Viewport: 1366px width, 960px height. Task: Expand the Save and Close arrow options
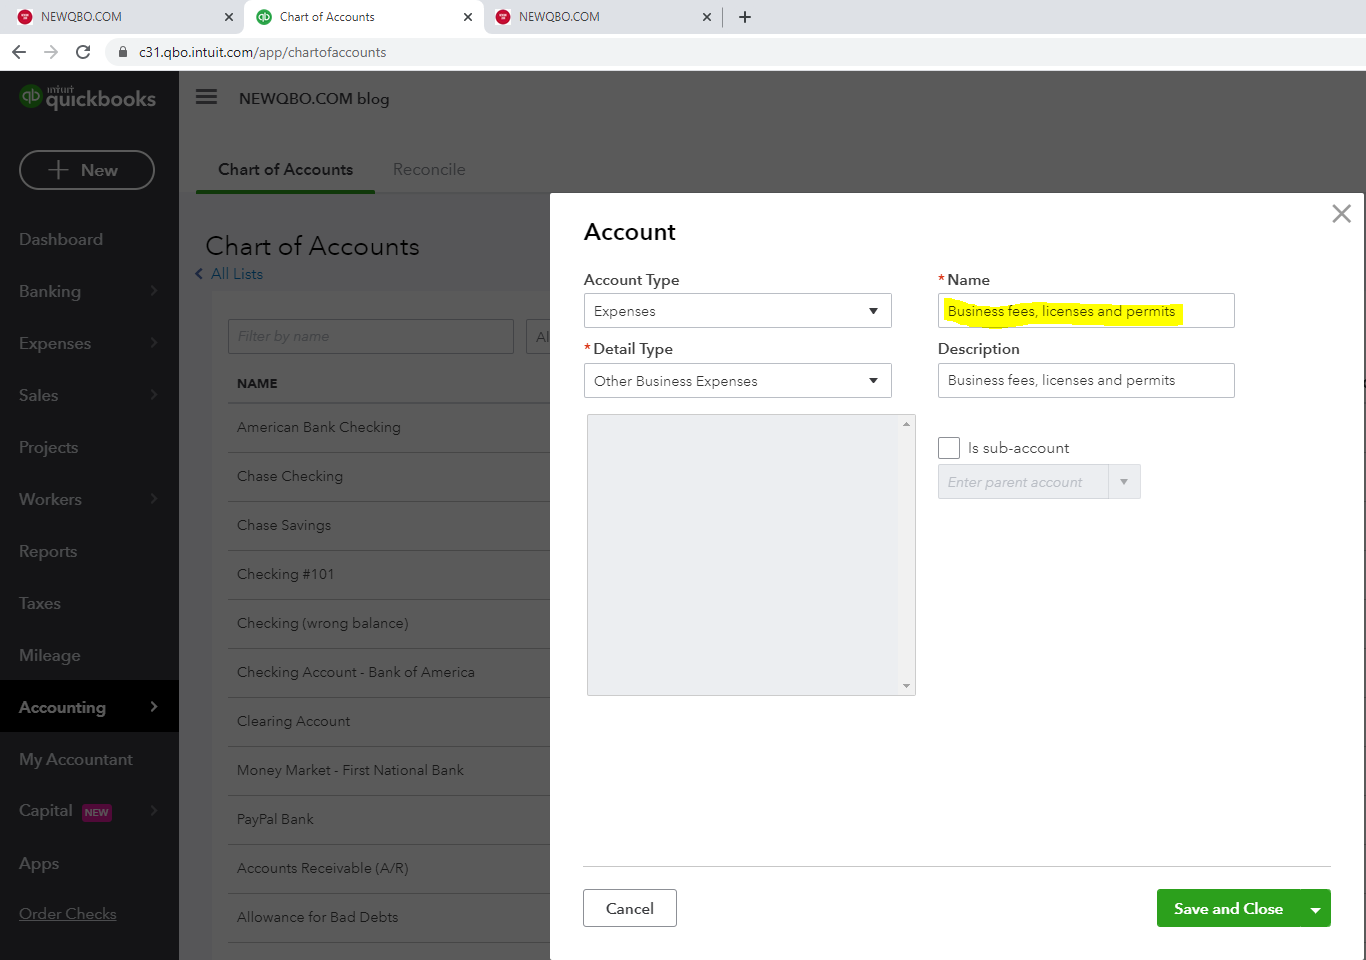[x=1315, y=909]
